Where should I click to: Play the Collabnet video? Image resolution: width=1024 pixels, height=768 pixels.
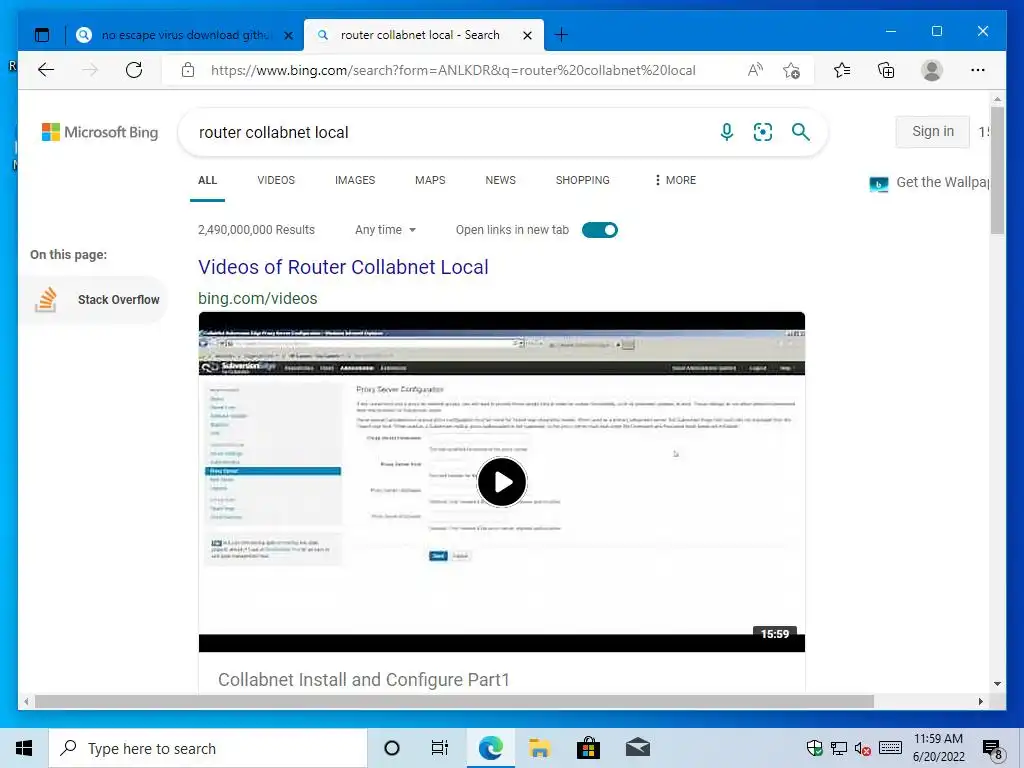point(502,482)
